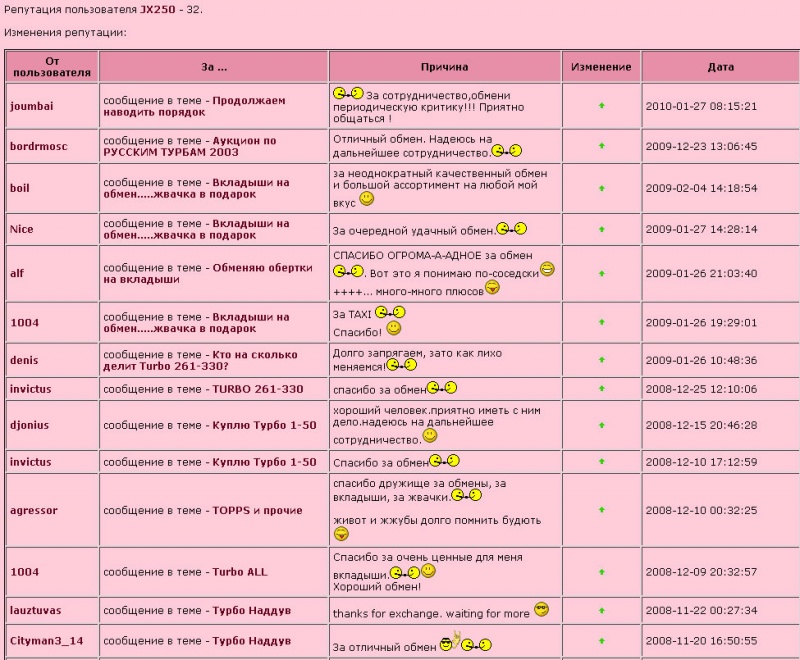The width and height of the screenshot is (800, 660).
Task: Open the 'TURBO 261-330' topic link
Action: [258, 389]
